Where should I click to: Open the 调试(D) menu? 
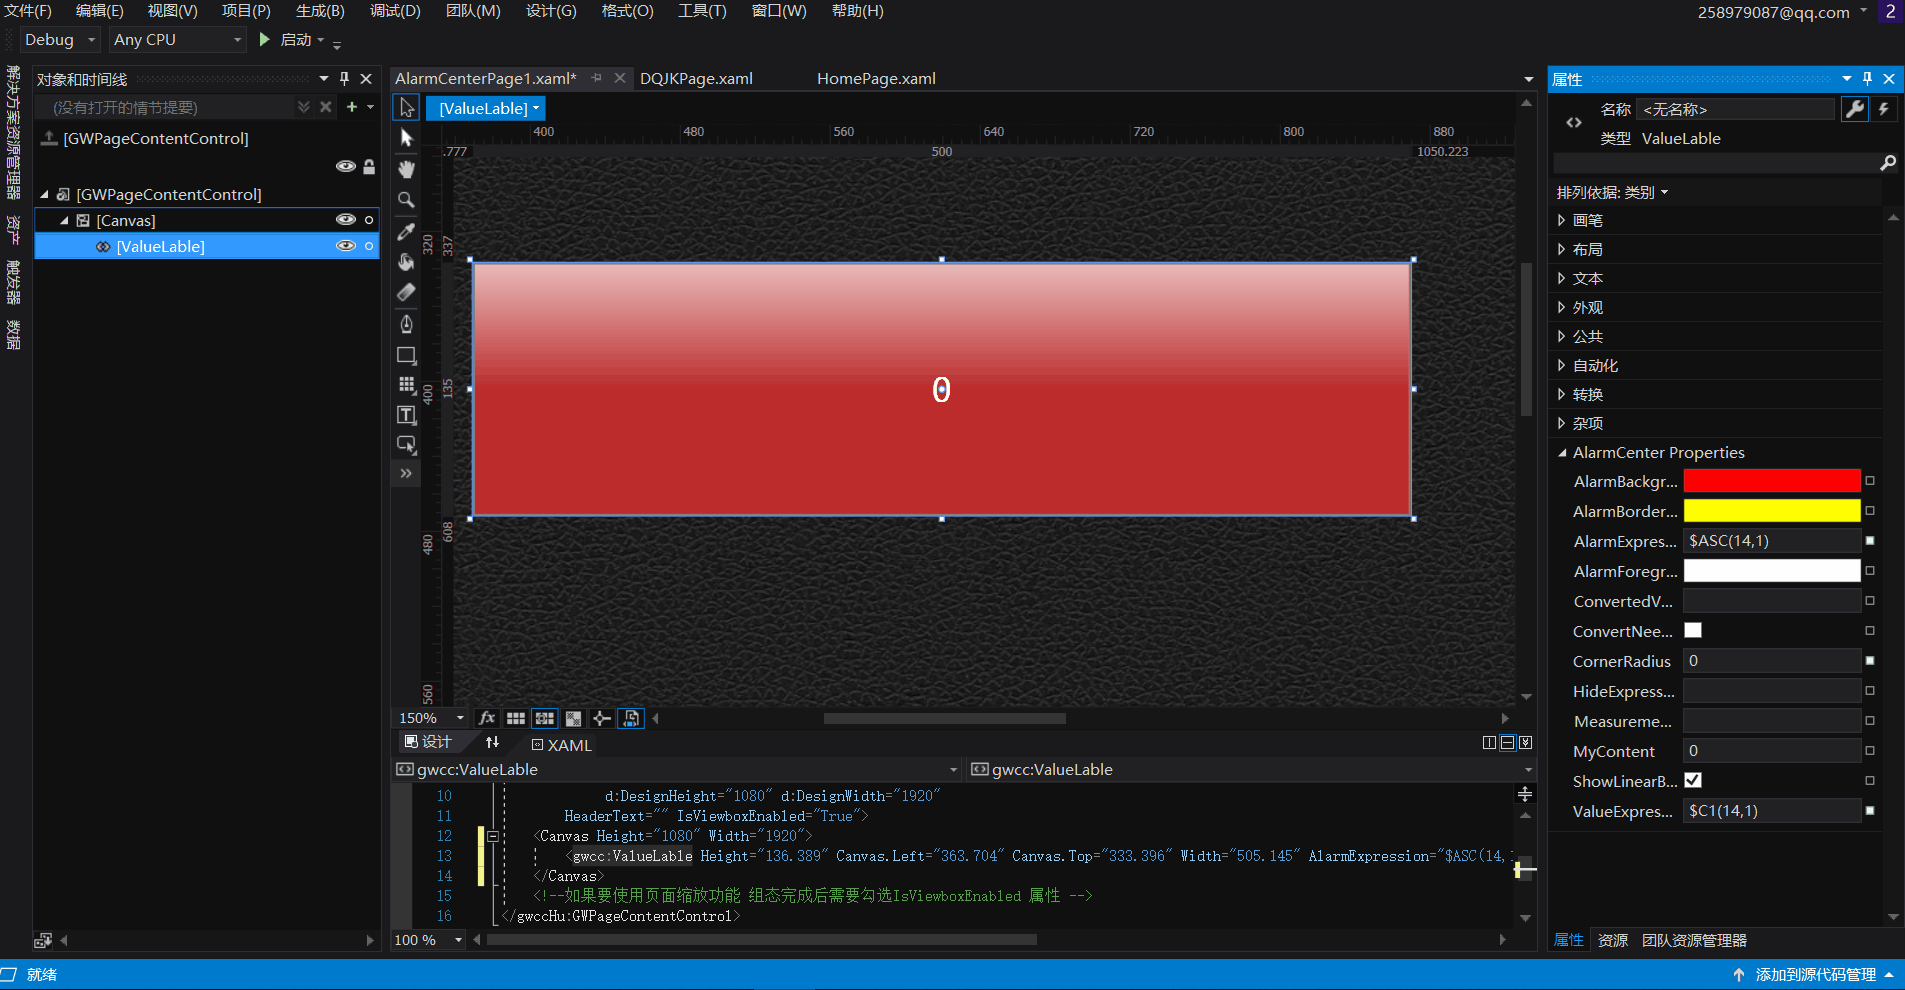pos(395,11)
